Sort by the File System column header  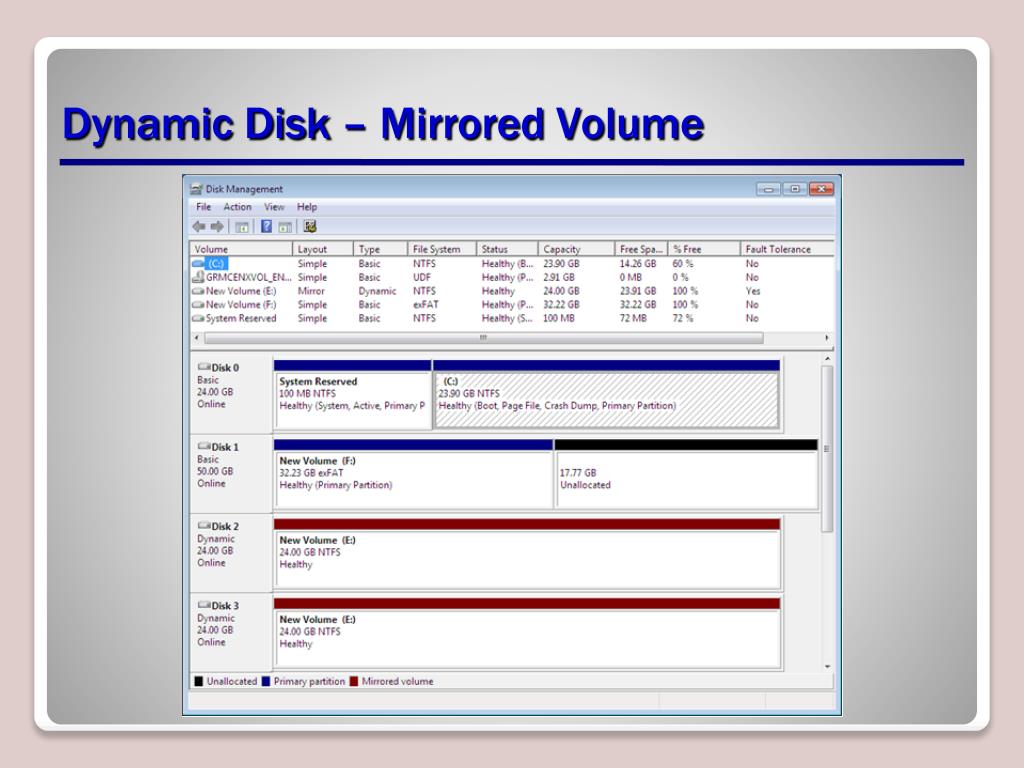pos(442,249)
